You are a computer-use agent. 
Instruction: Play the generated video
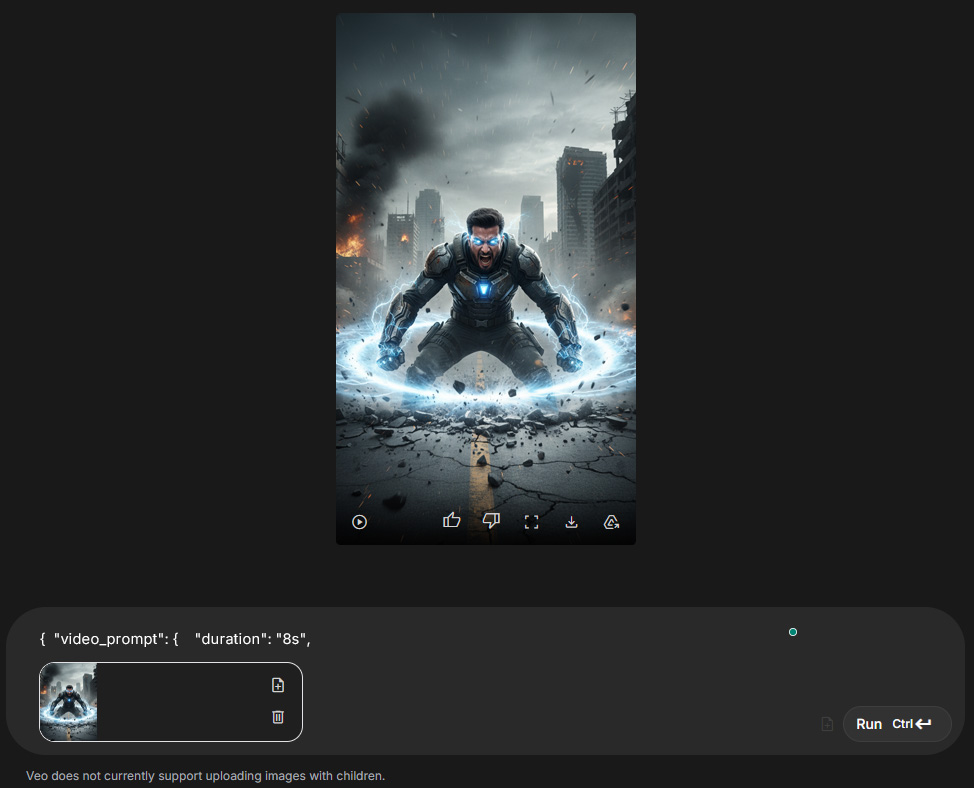[x=360, y=522]
